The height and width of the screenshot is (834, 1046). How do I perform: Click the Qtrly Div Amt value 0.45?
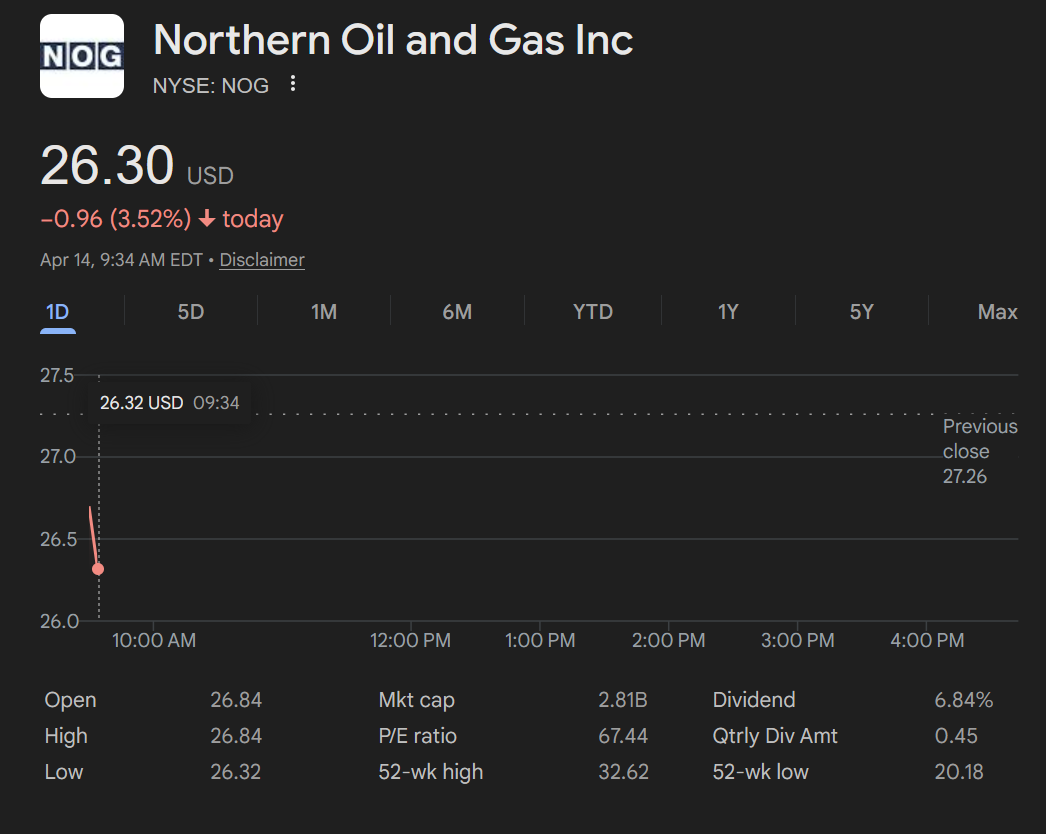pyautogui.click(x=956, y=736)
